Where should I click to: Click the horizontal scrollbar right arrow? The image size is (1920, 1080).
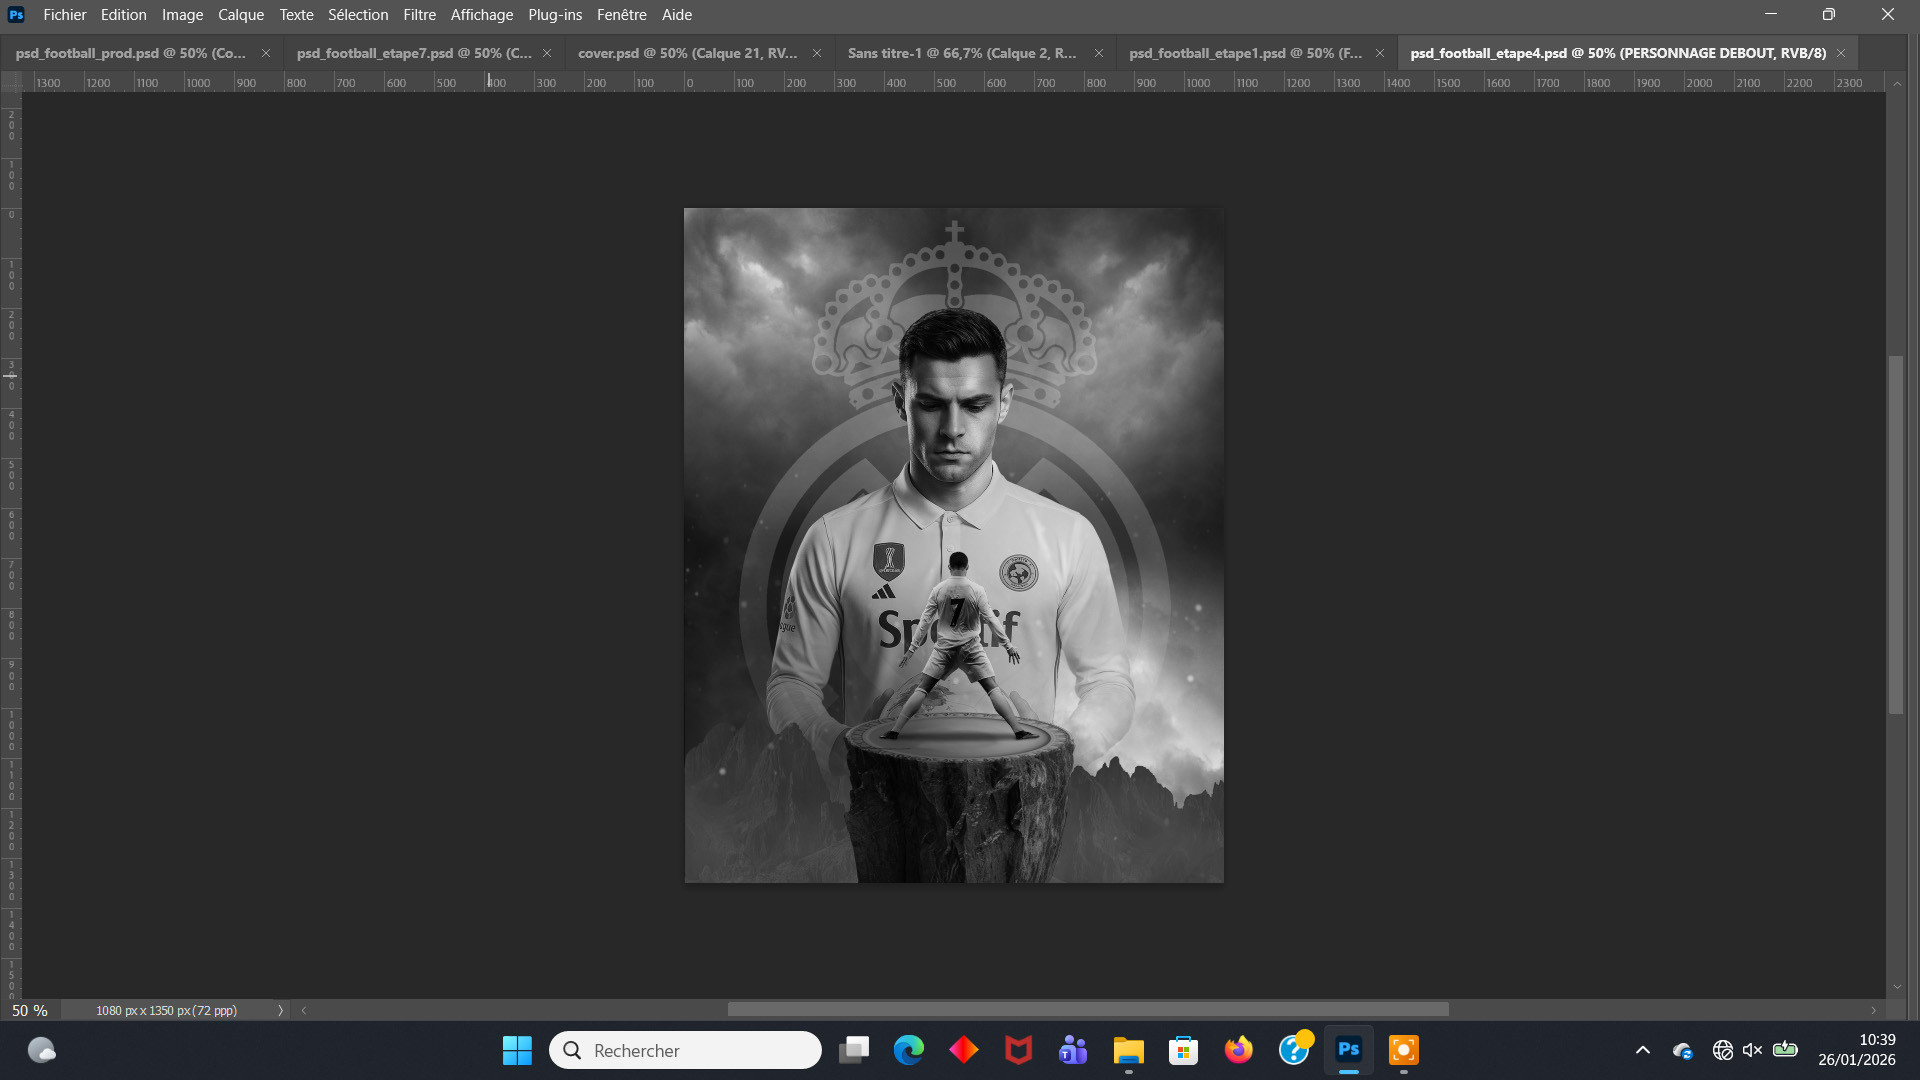point(1874,1011)
